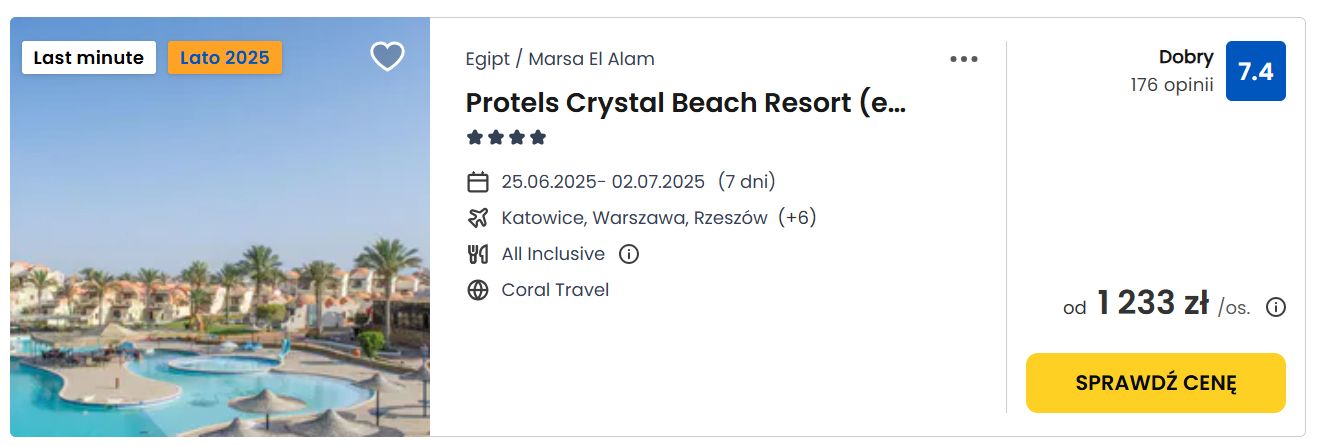
Task: Open the hotel pool photo thumbnail
Action: point(220,227)
